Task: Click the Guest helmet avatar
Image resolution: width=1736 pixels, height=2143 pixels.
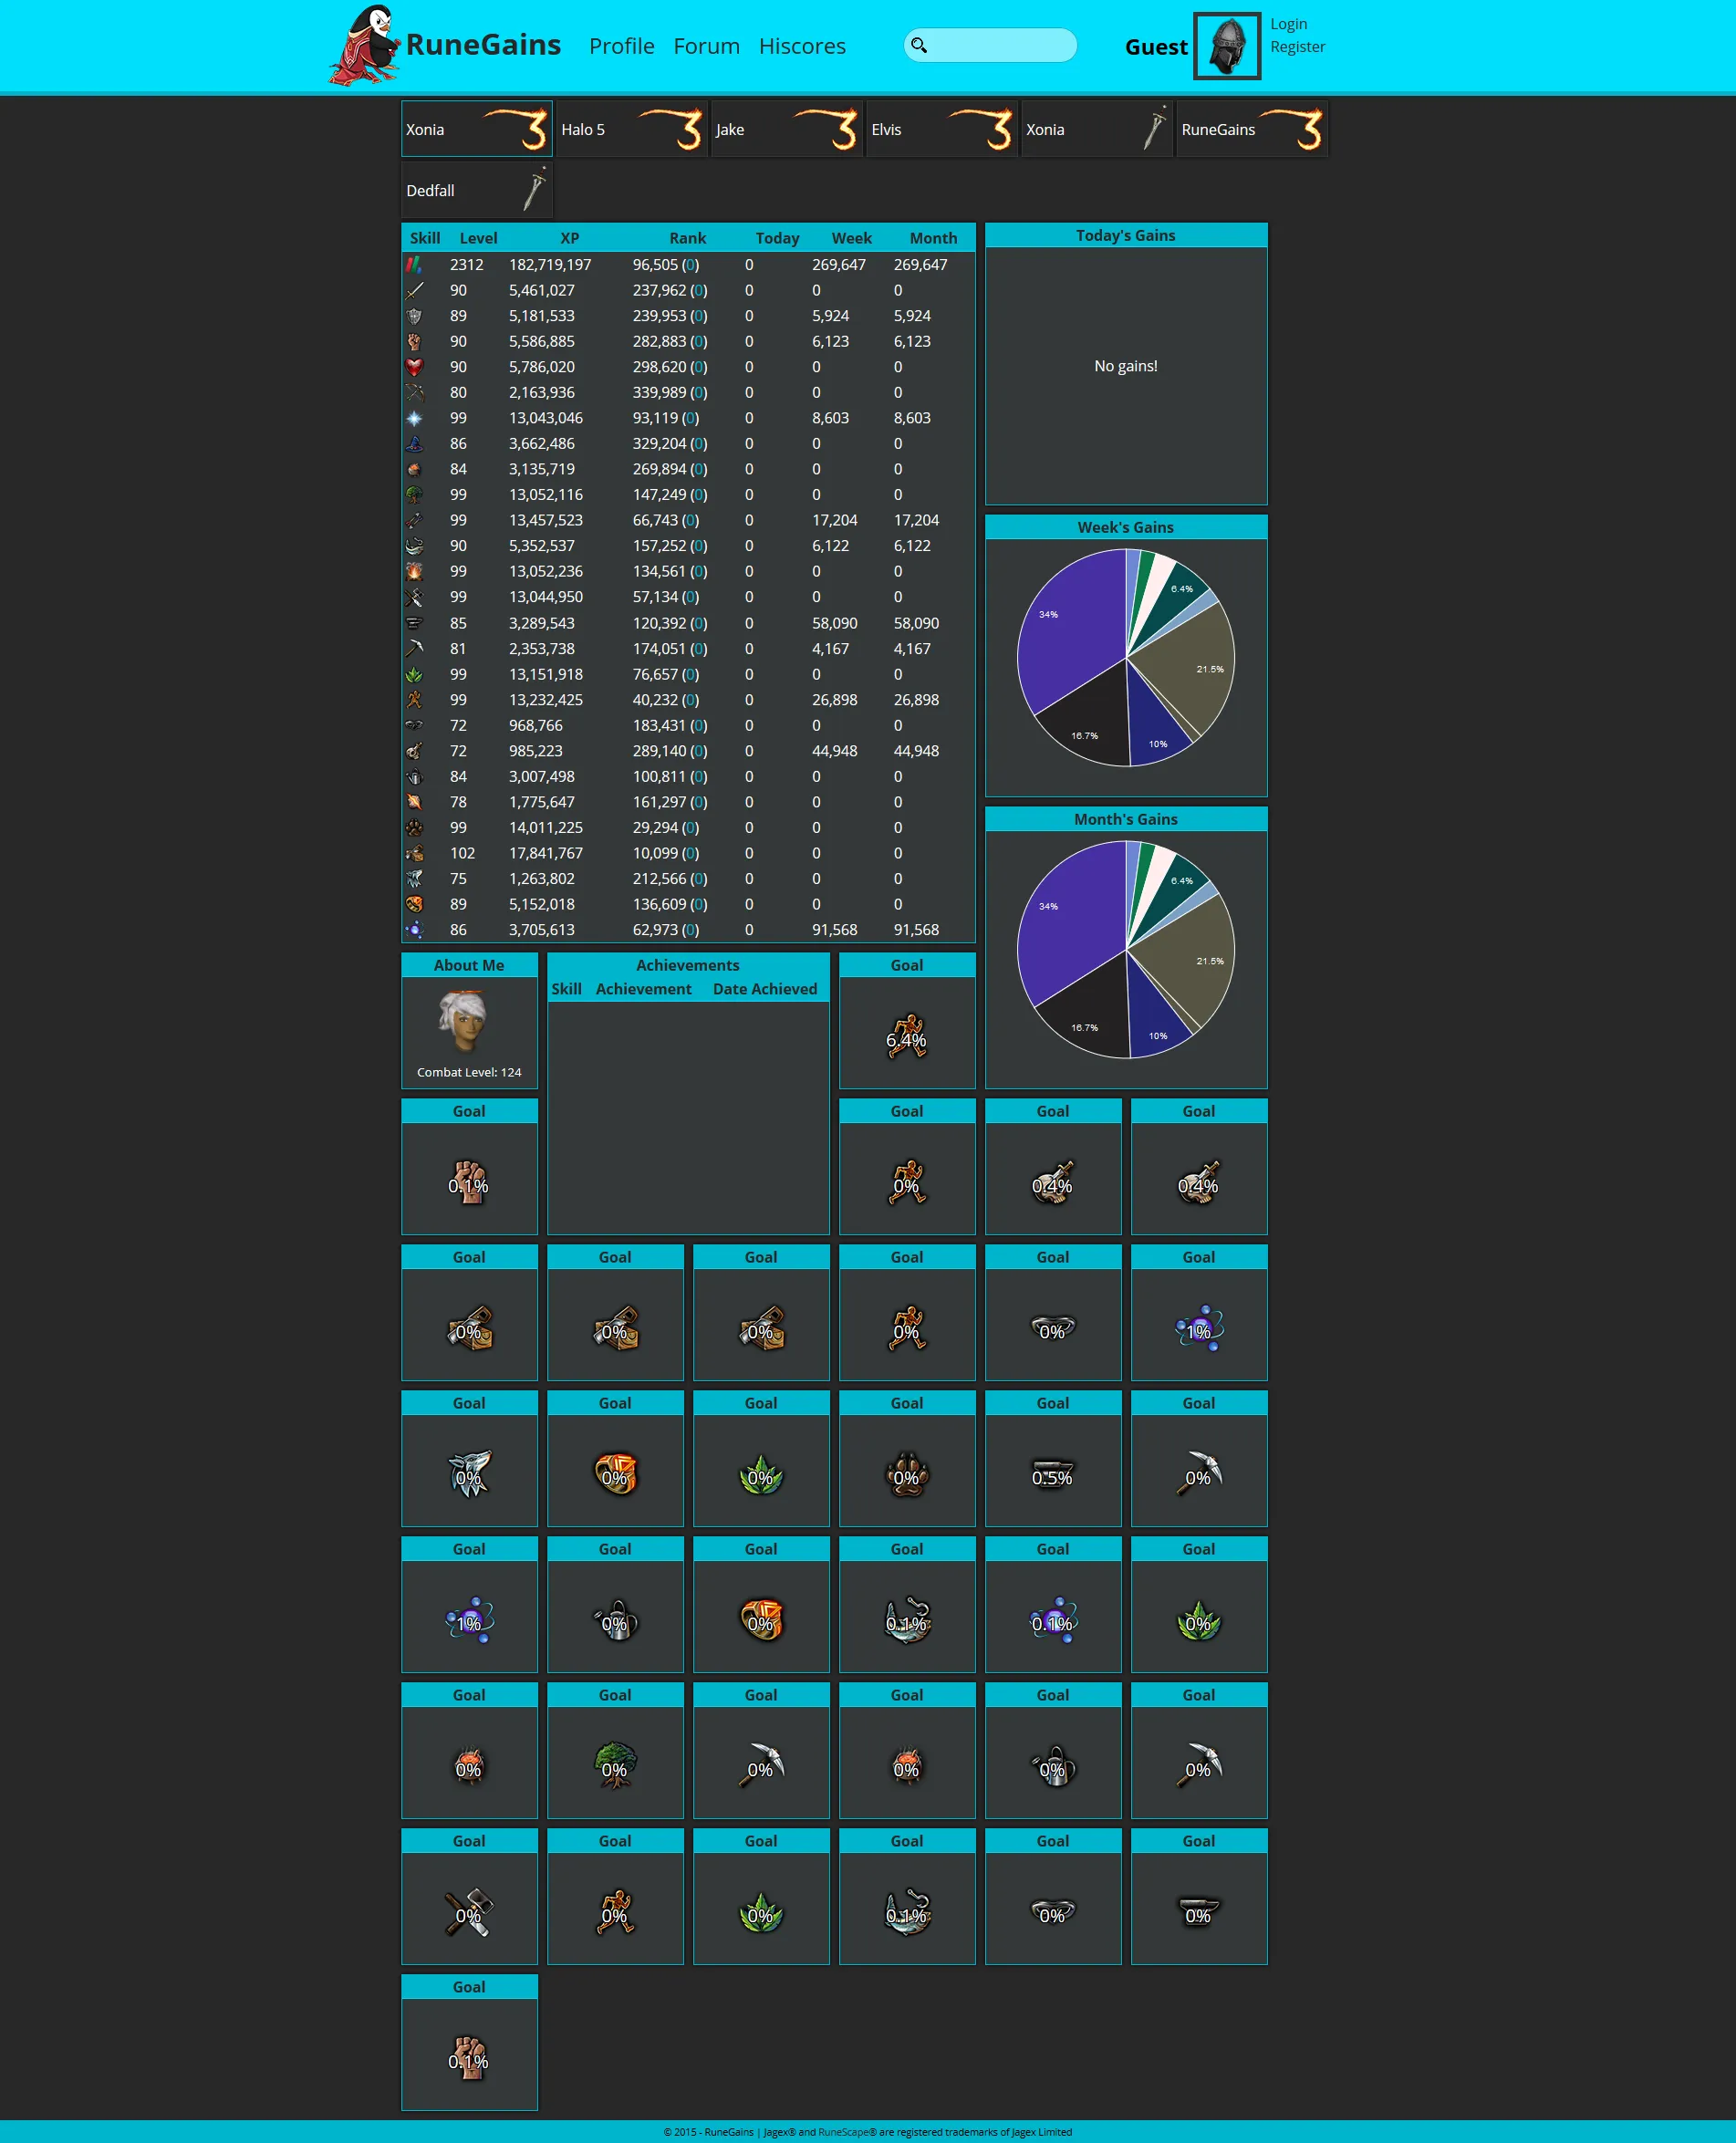Action: pyautogui.click(x=1226, y=46)
